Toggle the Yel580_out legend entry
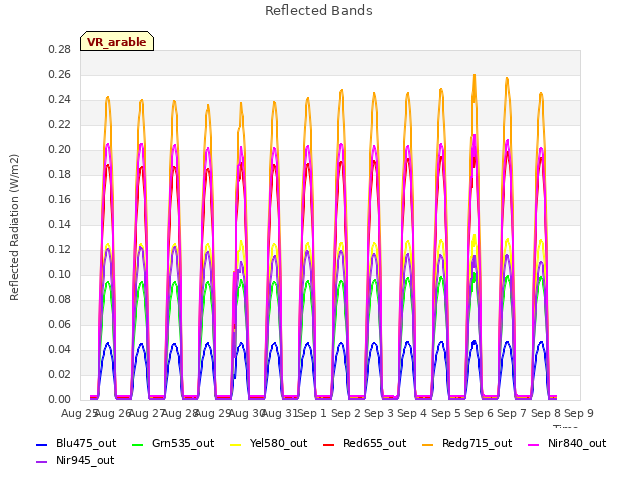The width and height of the screenshot is (640, 480). pyautogui.click(x=269, y=444)
